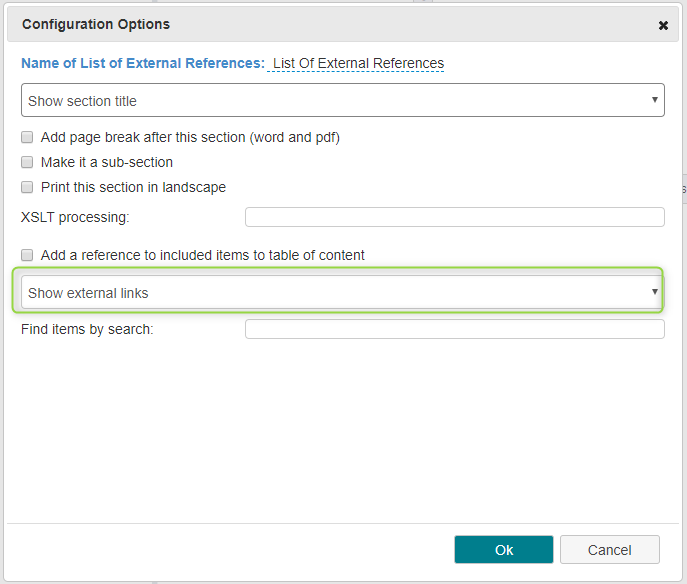This screenshot has height=584, width=687.
Task: Click the Configuration Options title bar
Action: click(343, 25)
